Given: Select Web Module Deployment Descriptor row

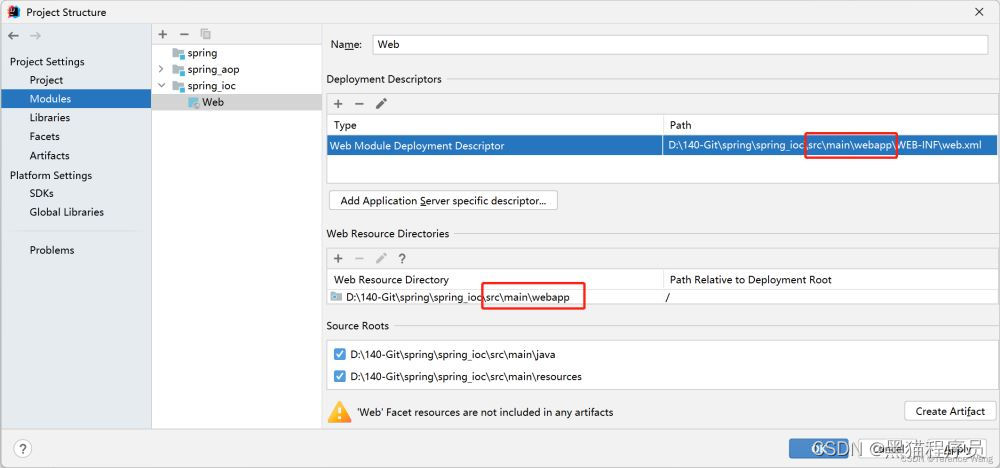Looking at the screenshot, I should (662, 145).
